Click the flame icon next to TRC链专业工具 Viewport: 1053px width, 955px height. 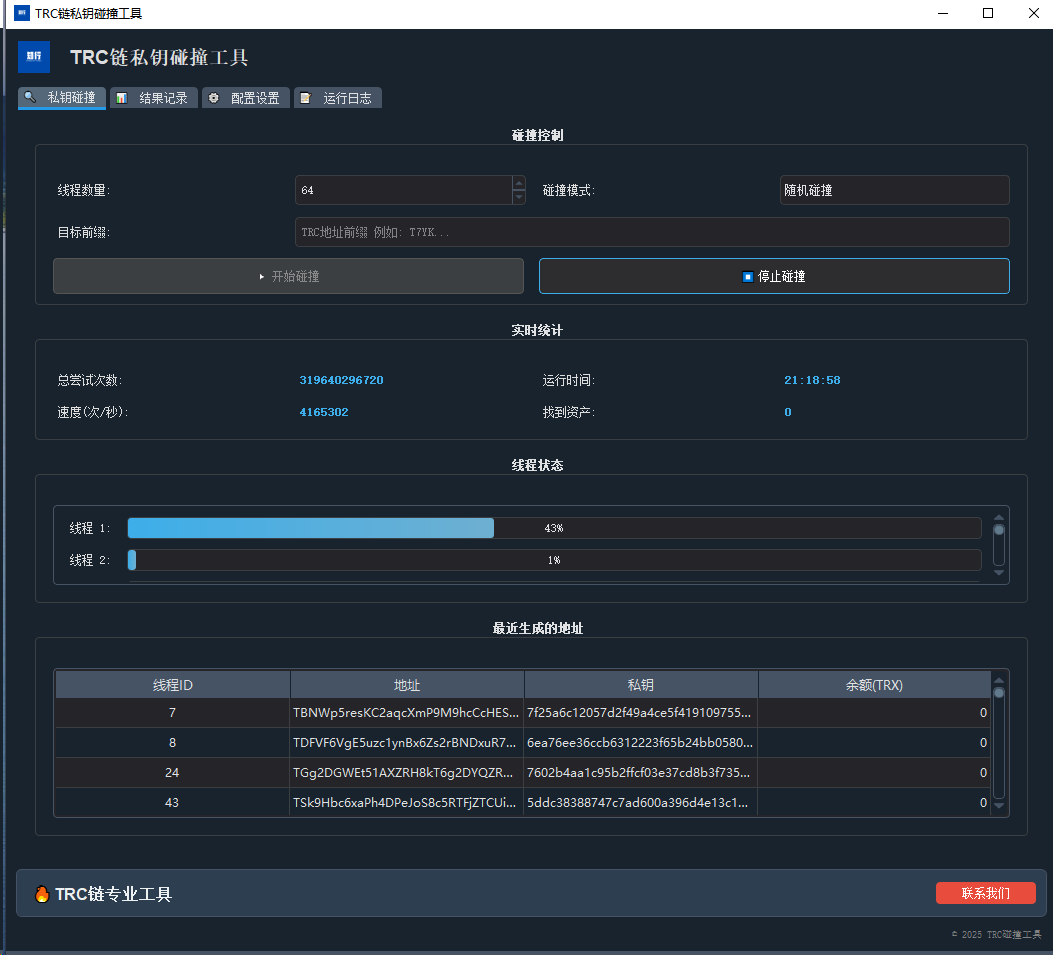[x=42, y=894]
